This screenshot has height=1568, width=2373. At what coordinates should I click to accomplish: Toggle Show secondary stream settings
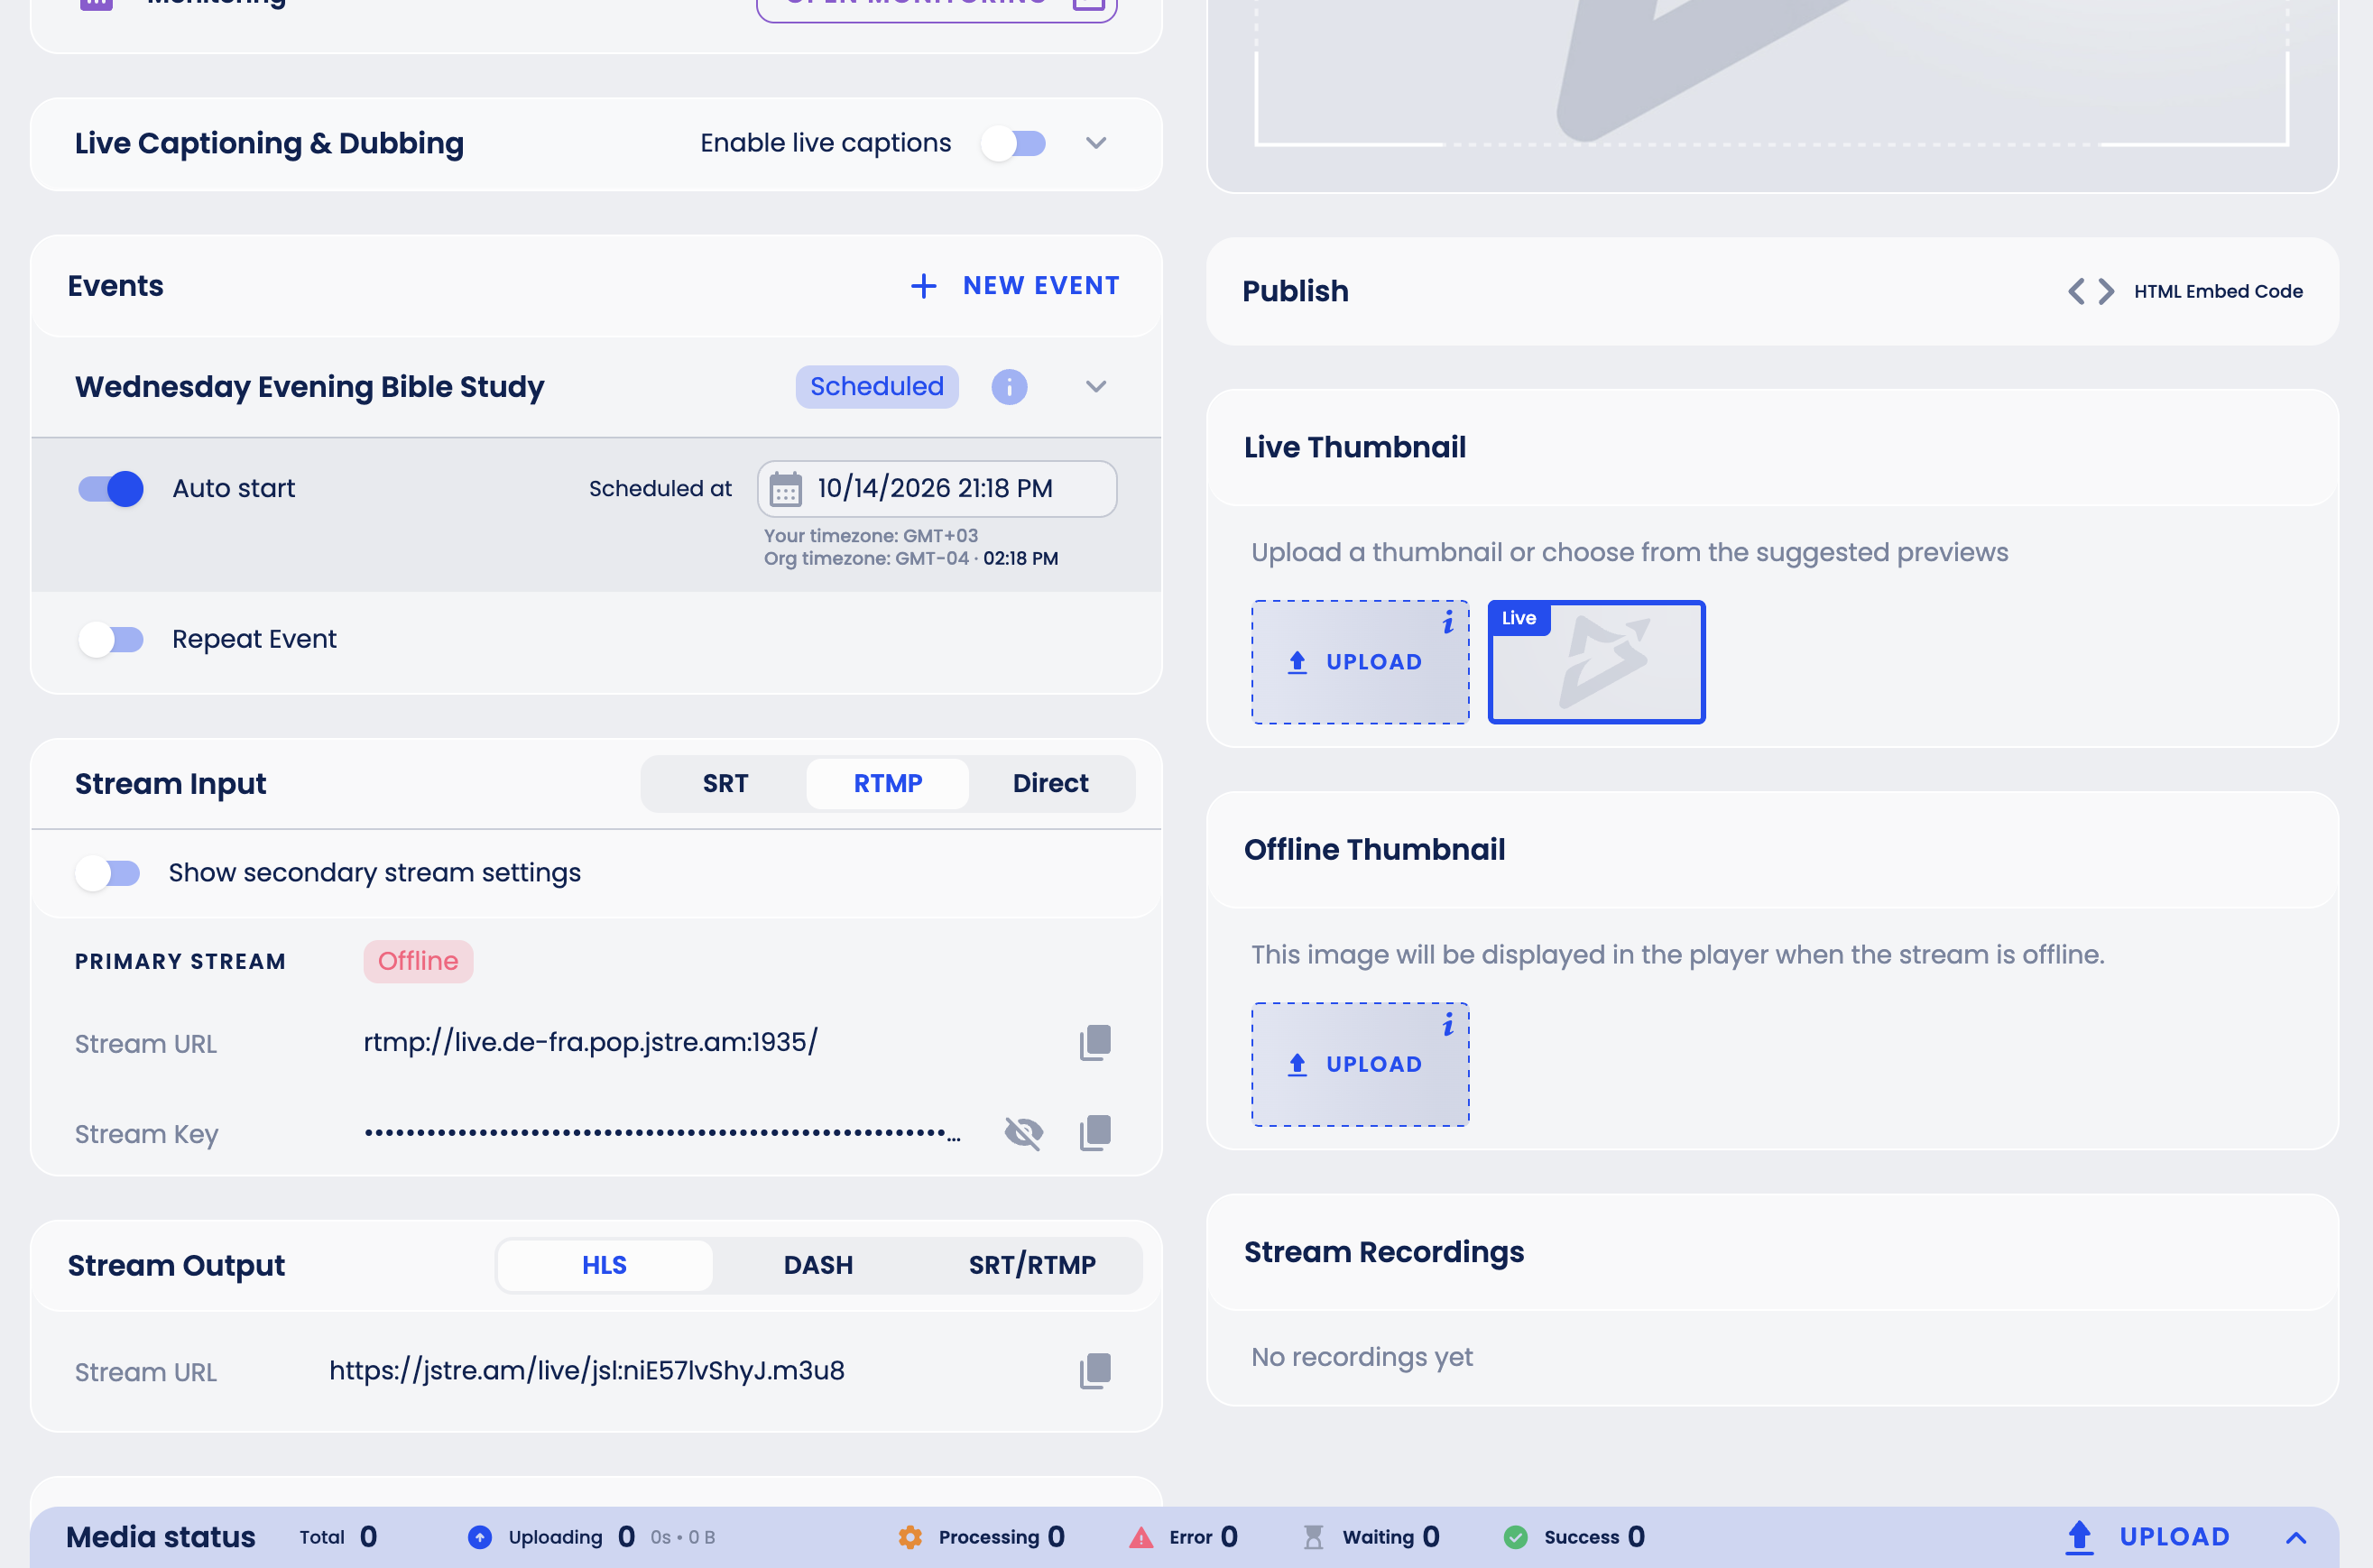108,873
